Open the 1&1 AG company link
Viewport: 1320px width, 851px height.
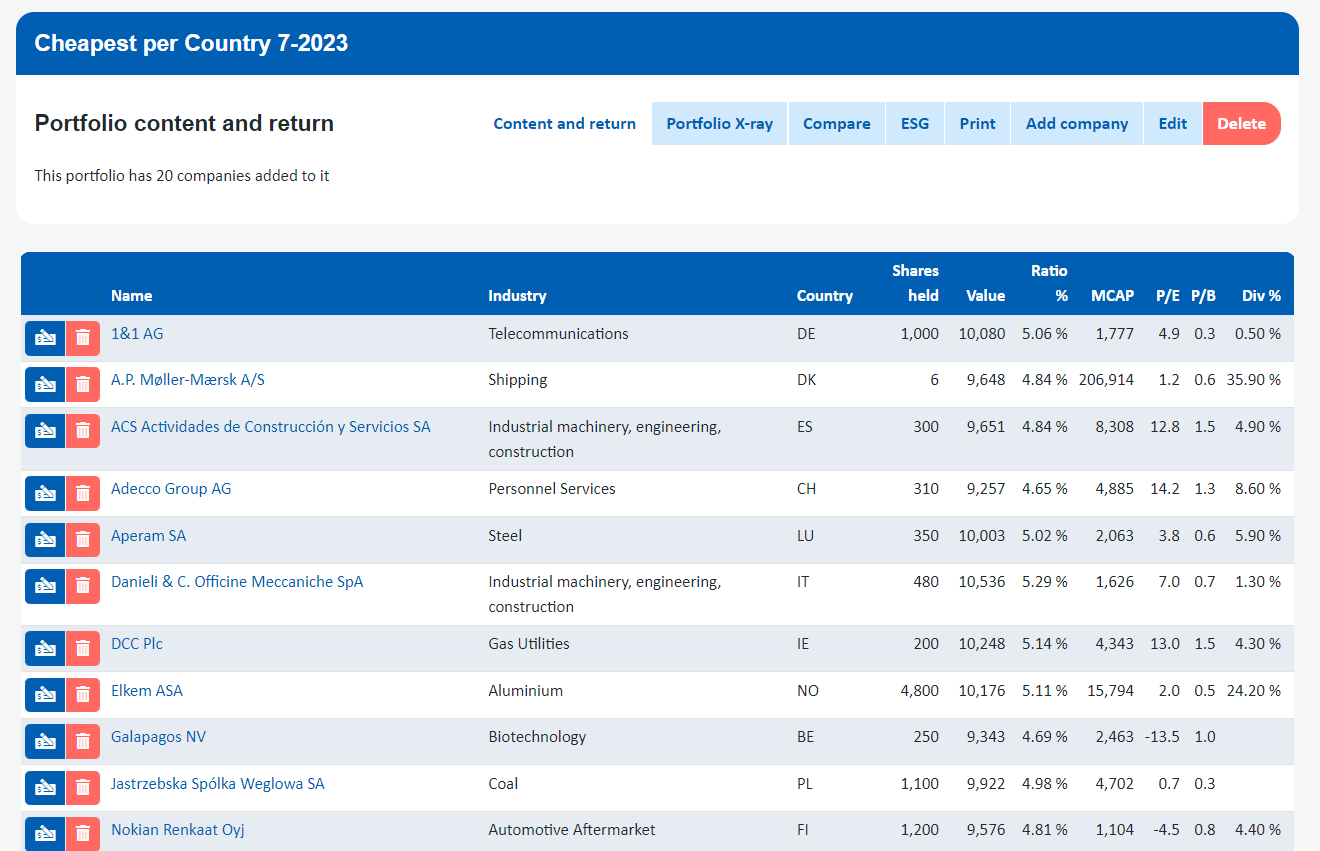[137, 334]
